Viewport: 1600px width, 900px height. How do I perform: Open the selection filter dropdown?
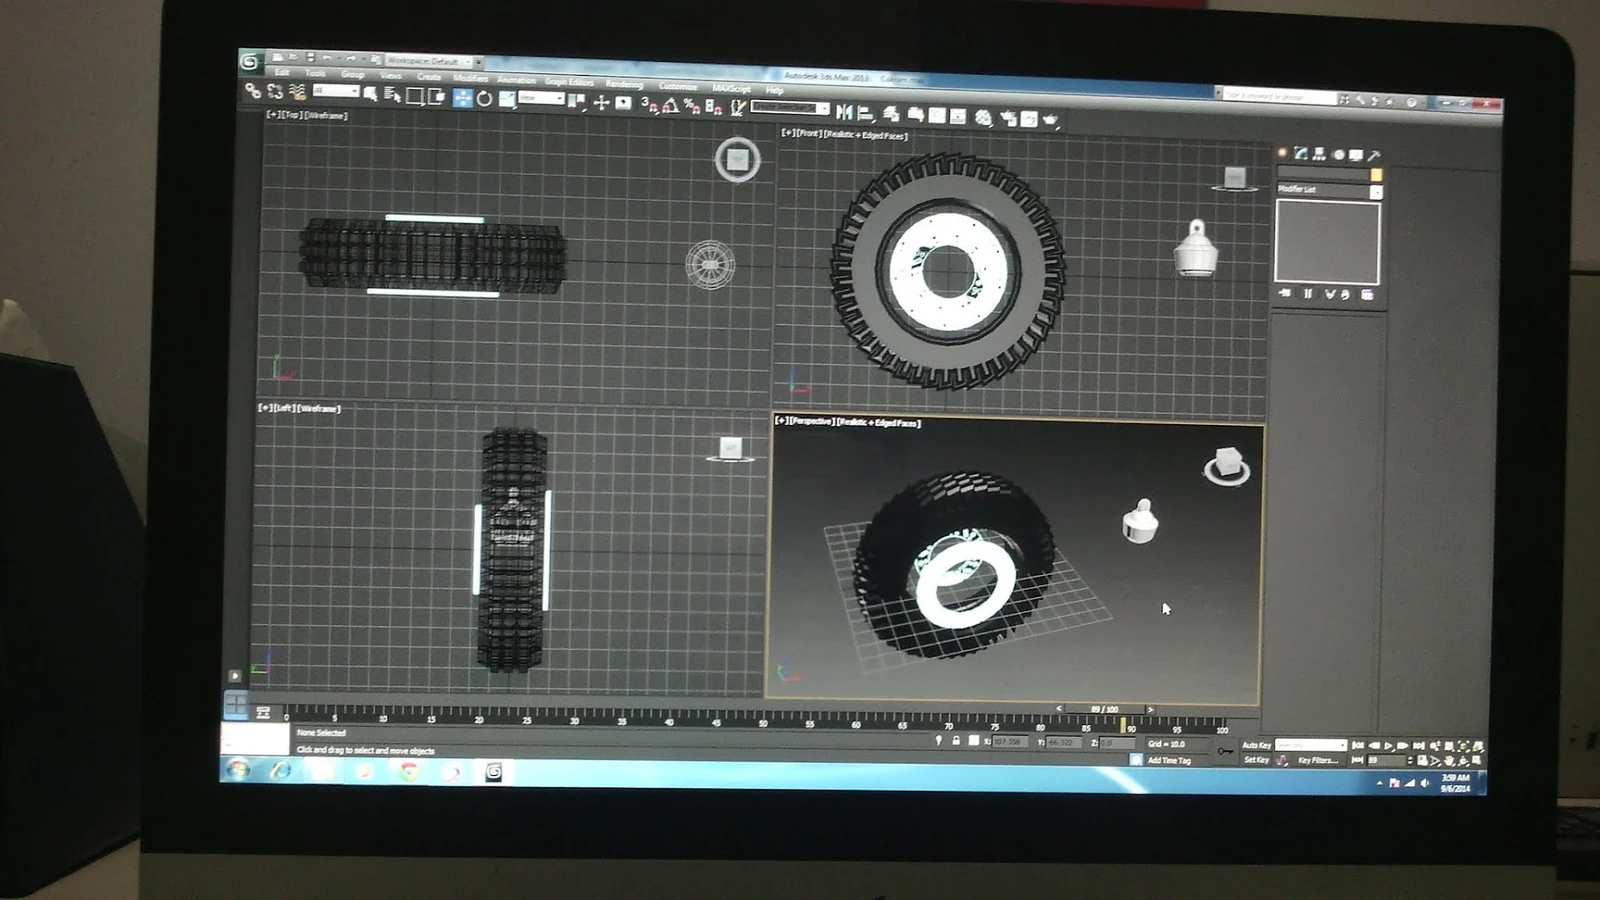click(x=336, y=90)
